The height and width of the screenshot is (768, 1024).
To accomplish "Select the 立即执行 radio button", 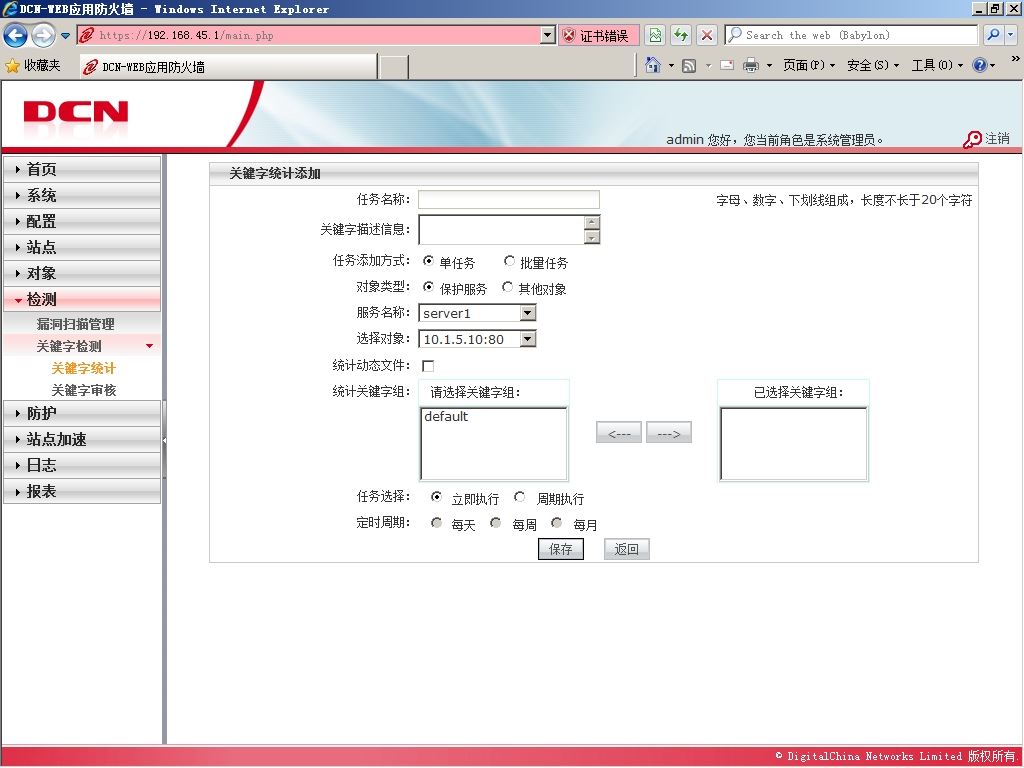I will (x=436, y=497).
